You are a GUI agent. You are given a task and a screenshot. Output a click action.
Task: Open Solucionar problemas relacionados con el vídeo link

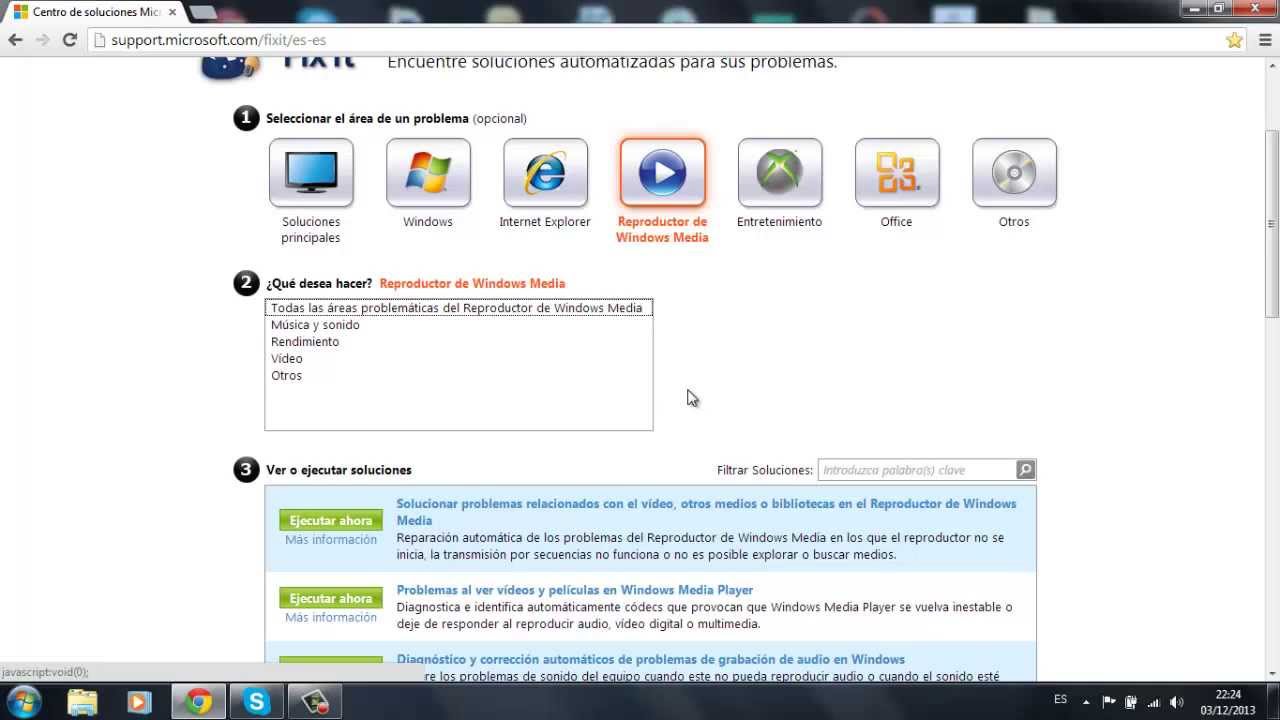click(706, 512)
